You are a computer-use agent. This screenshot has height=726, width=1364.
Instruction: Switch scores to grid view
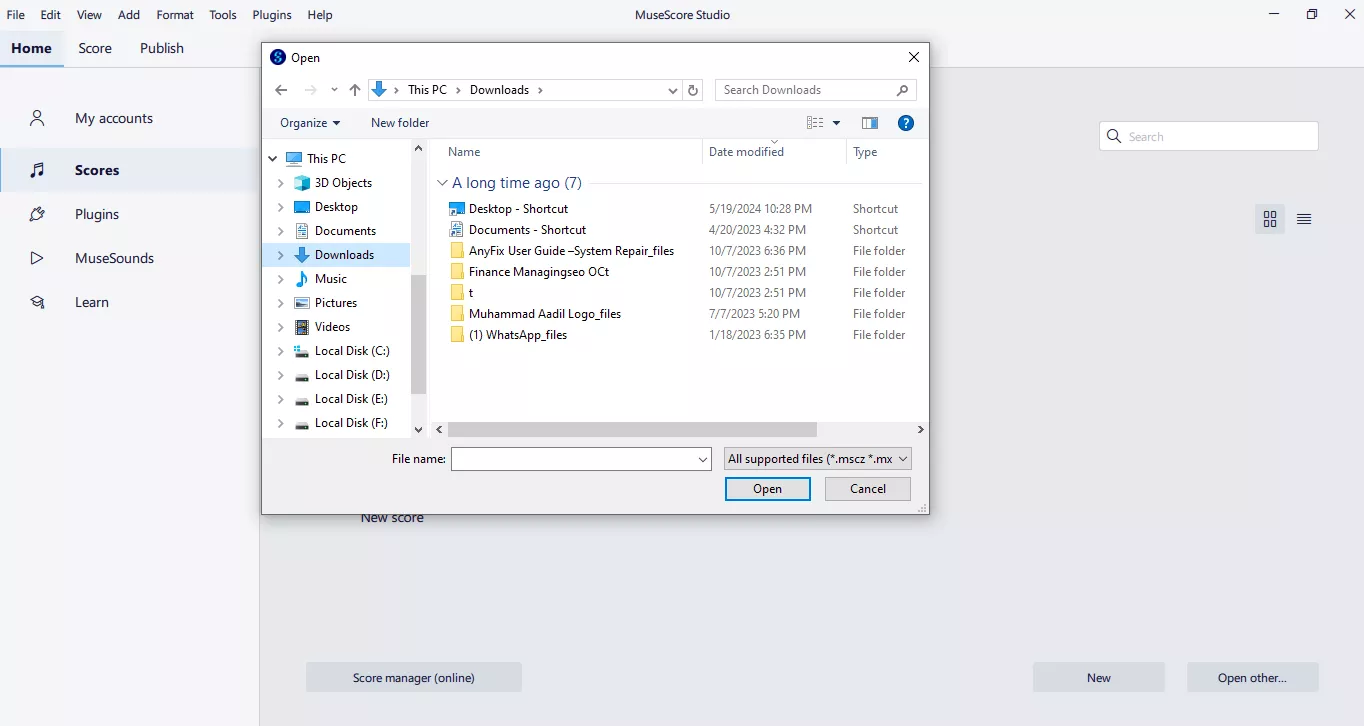(1270, 219)
